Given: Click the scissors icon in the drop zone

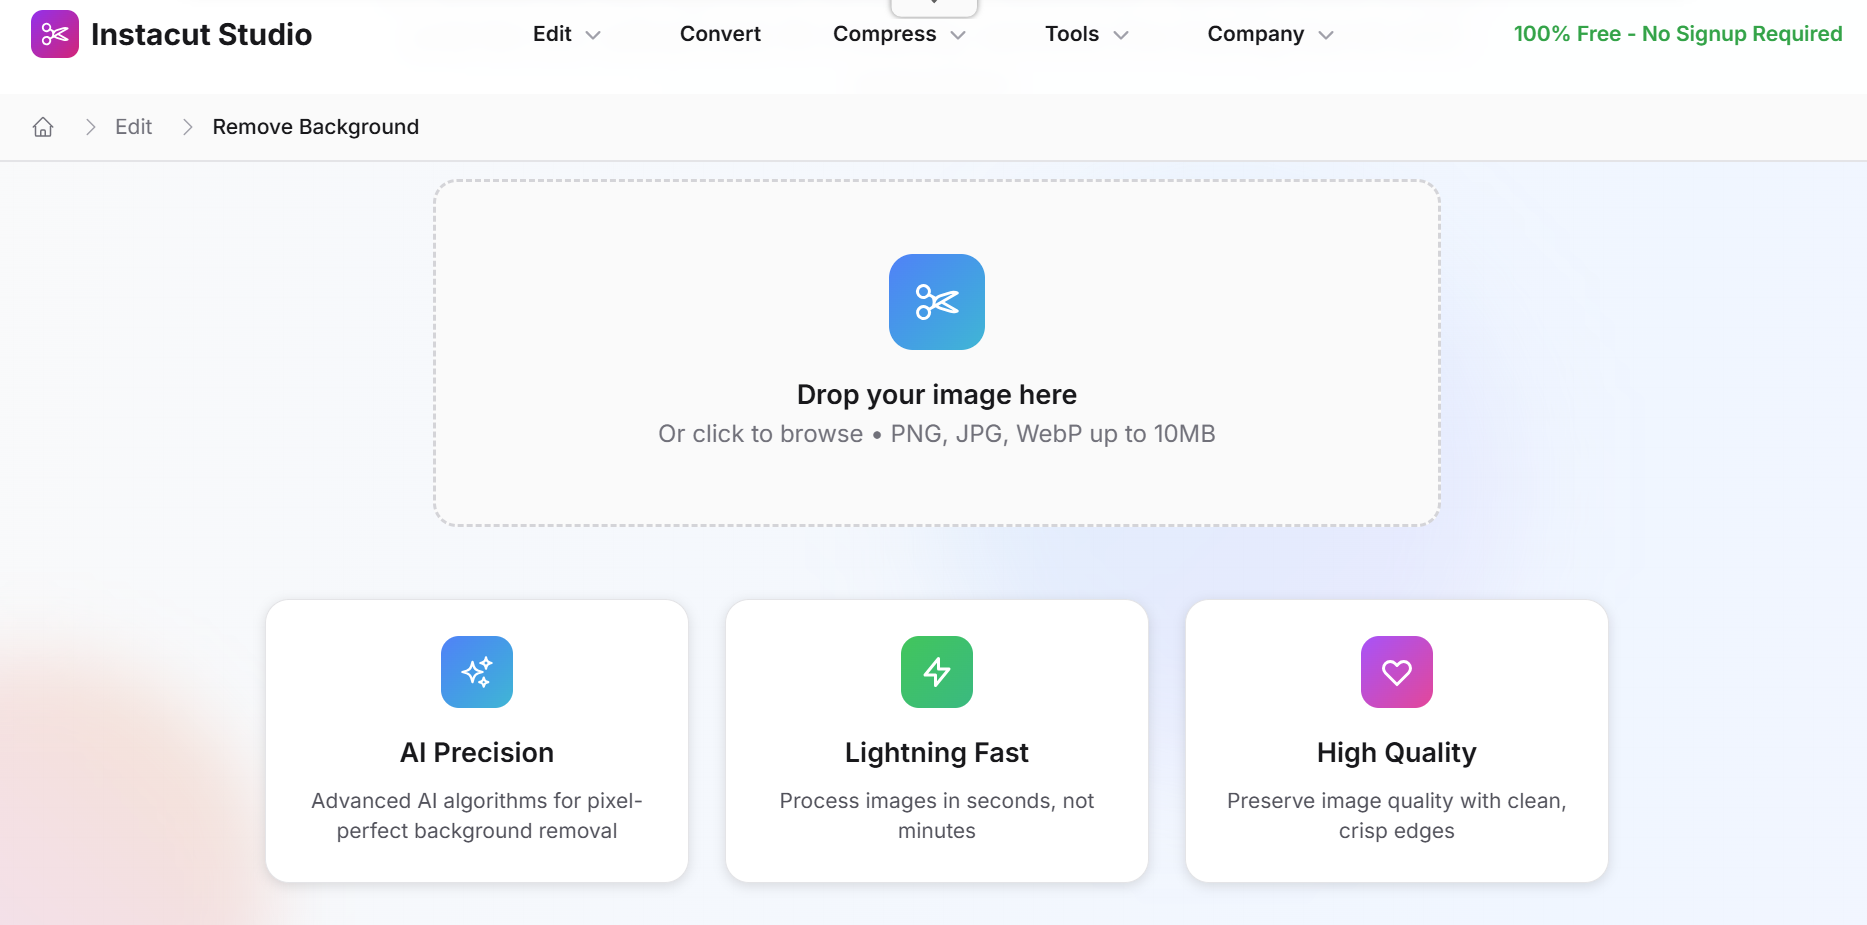Looking at the screenshot, I should tap(936, 301).
